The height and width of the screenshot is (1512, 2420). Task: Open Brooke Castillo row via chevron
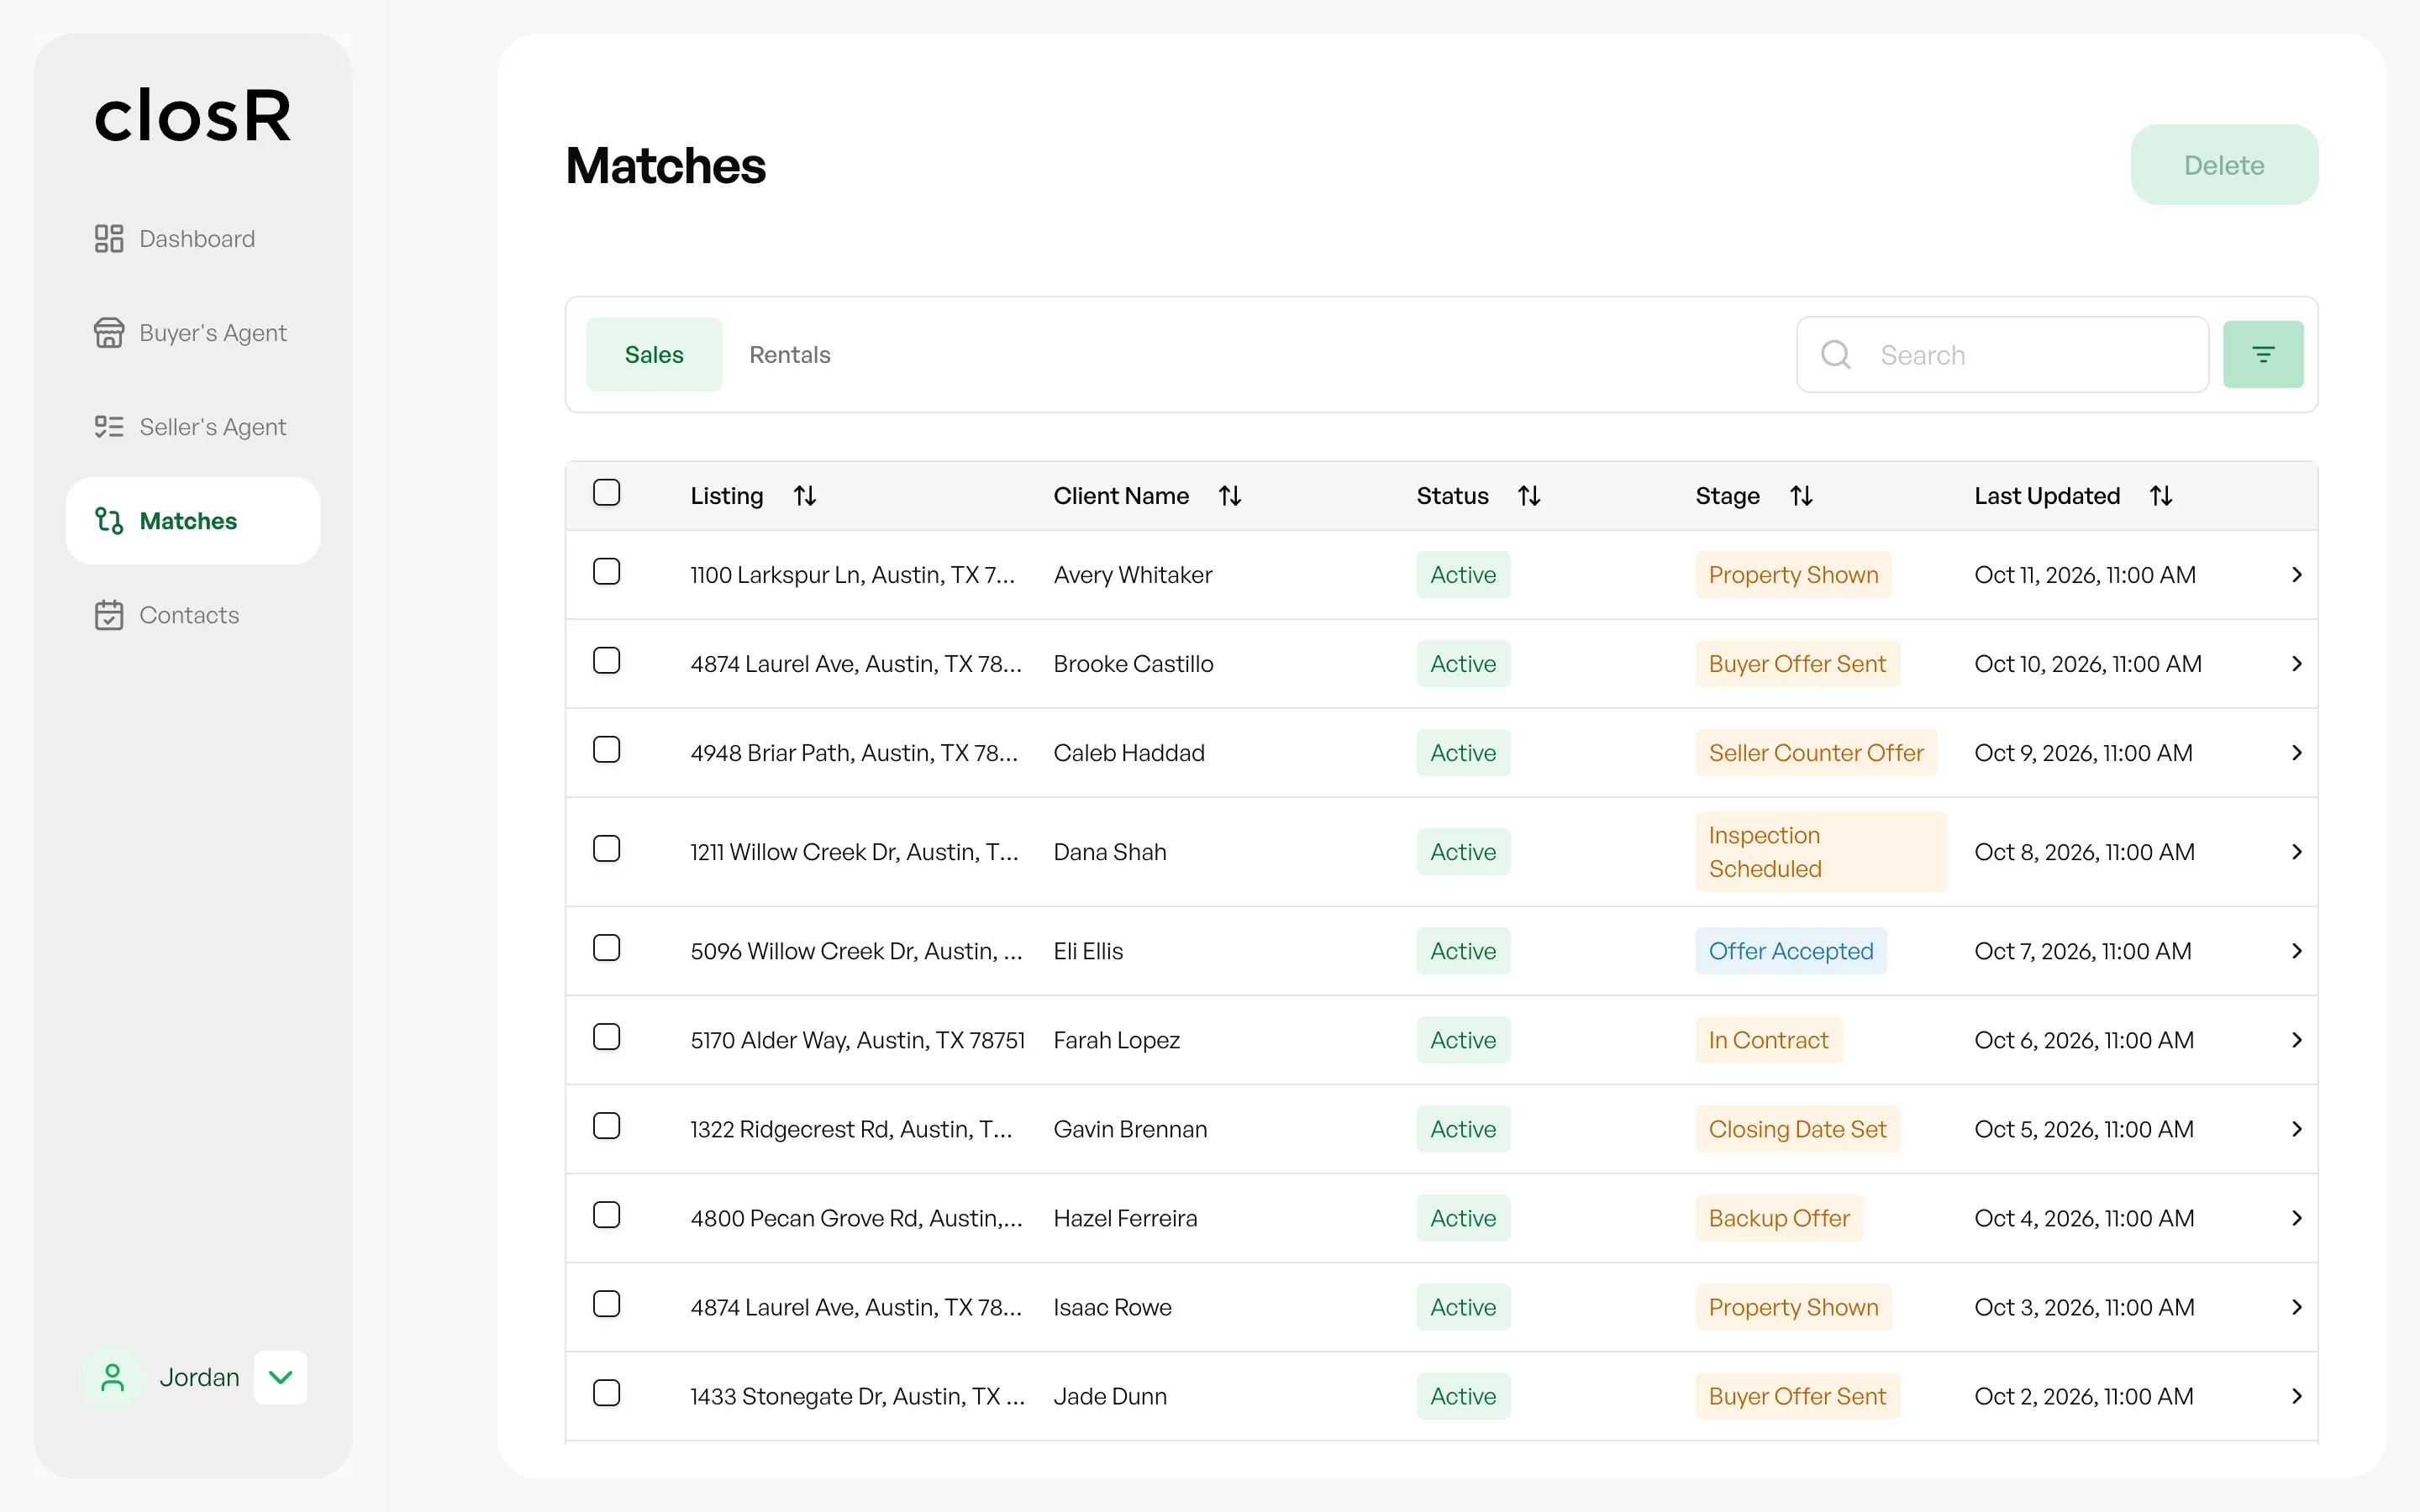coord(2297,664)
